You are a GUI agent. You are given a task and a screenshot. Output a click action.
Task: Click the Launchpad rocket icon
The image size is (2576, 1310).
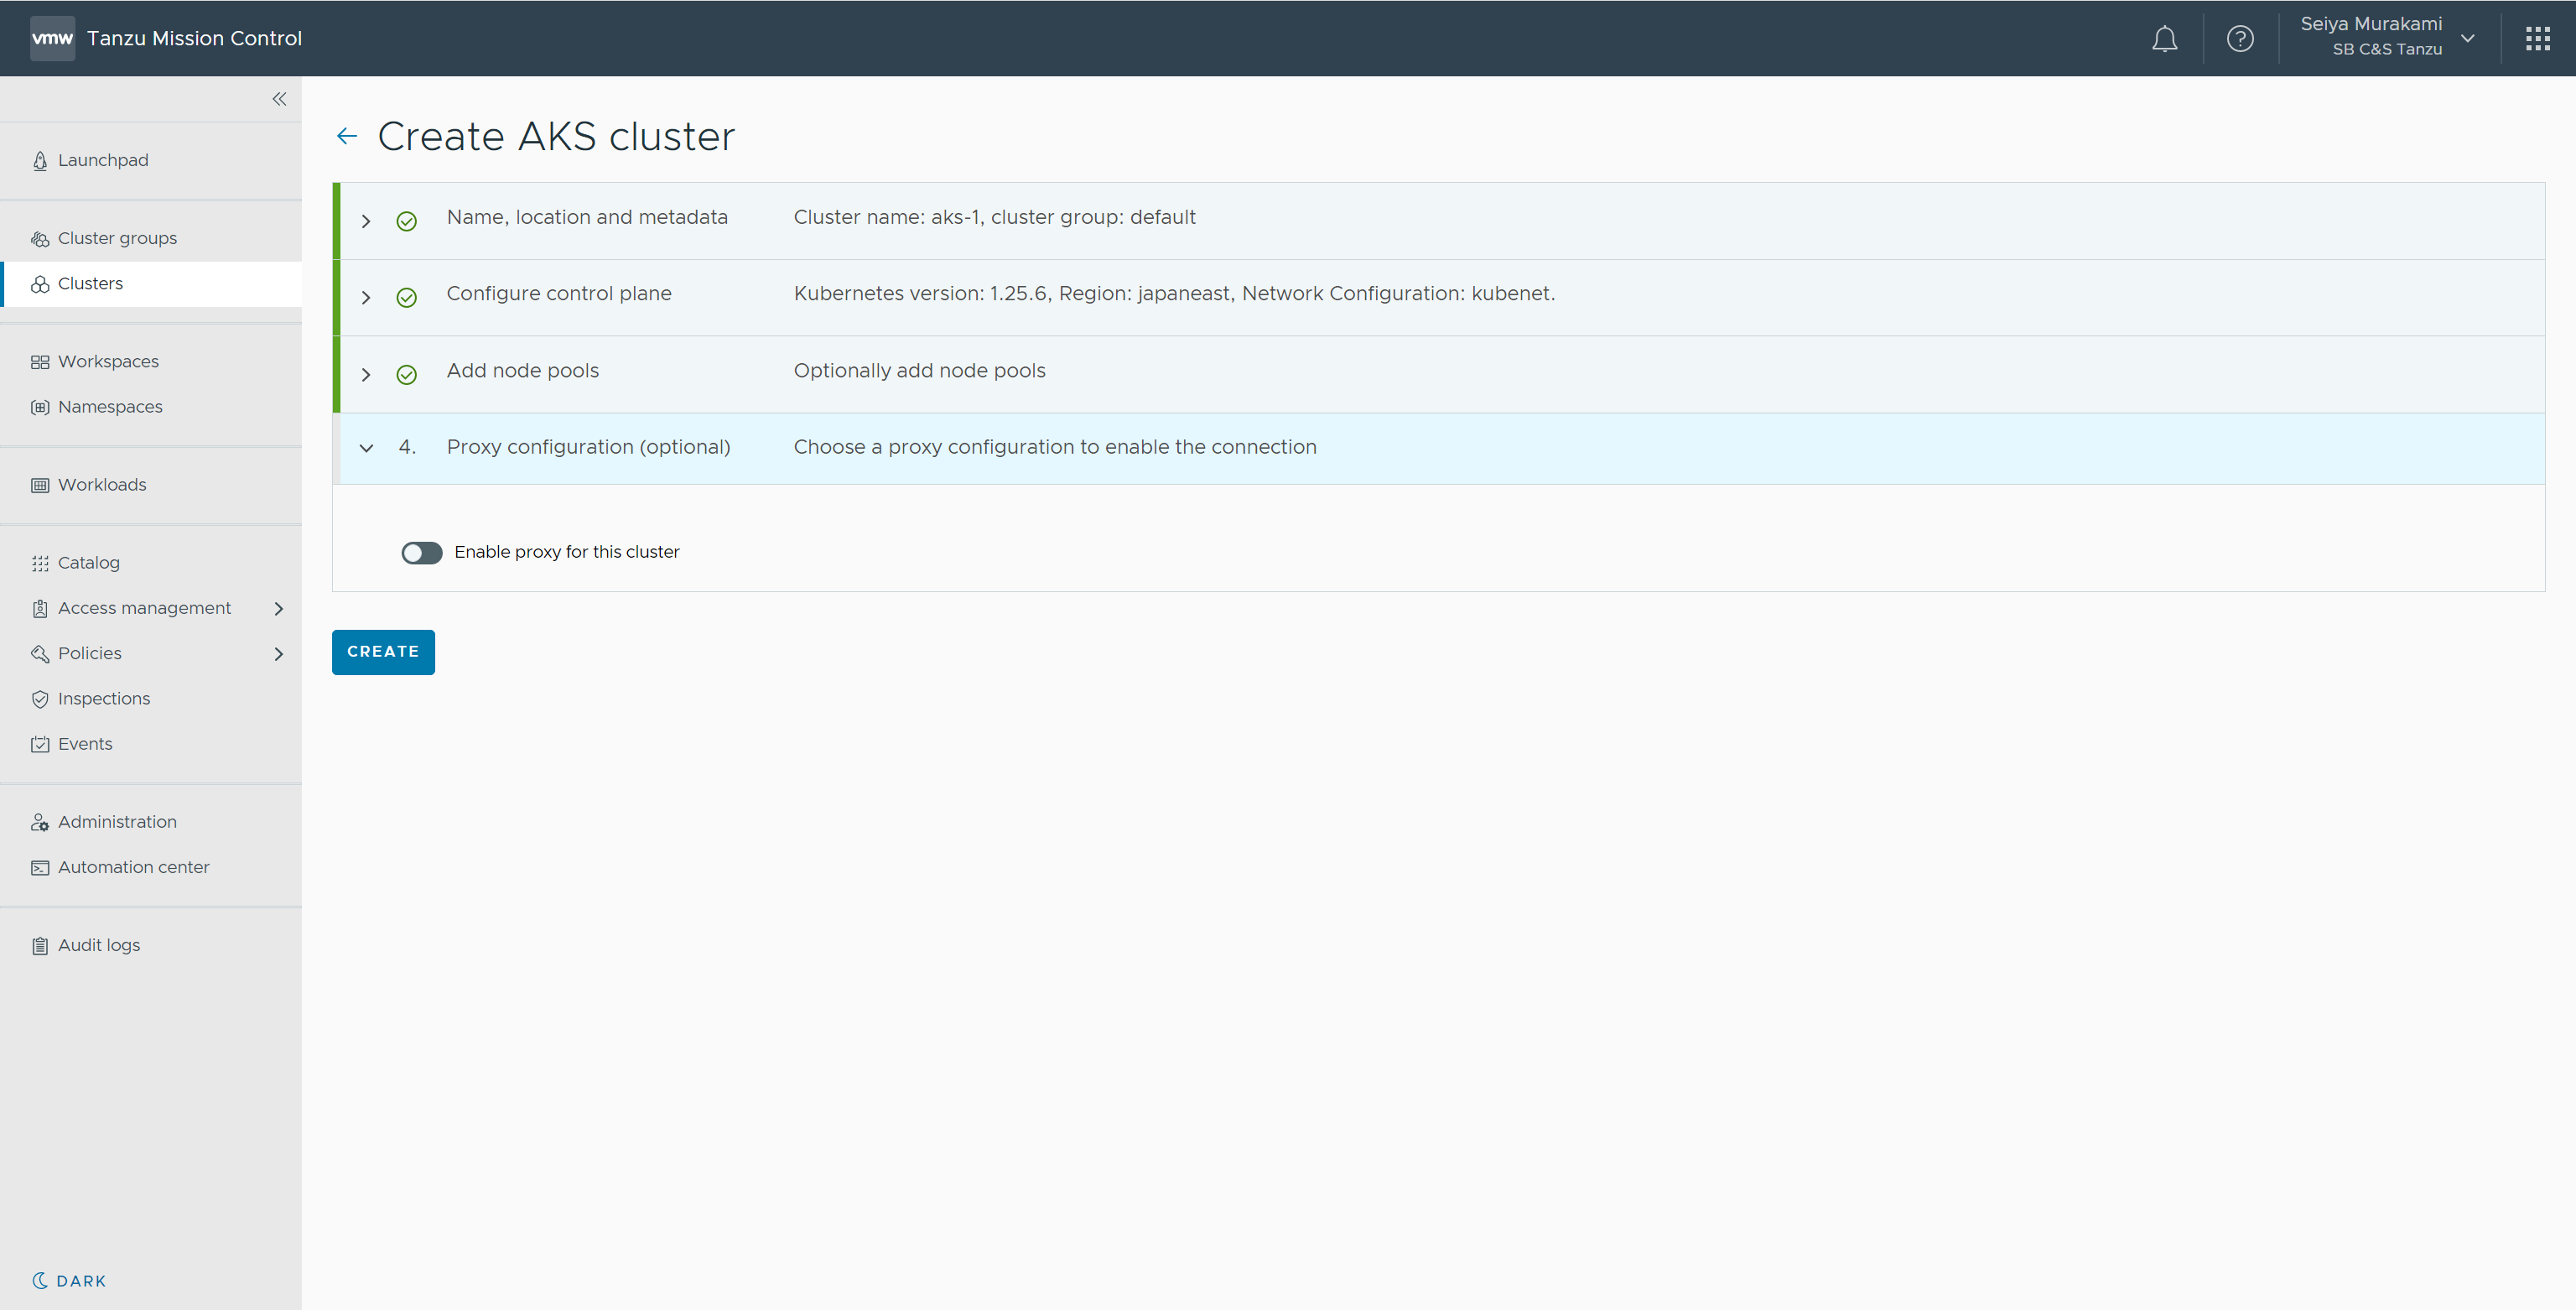pos(40,161)
